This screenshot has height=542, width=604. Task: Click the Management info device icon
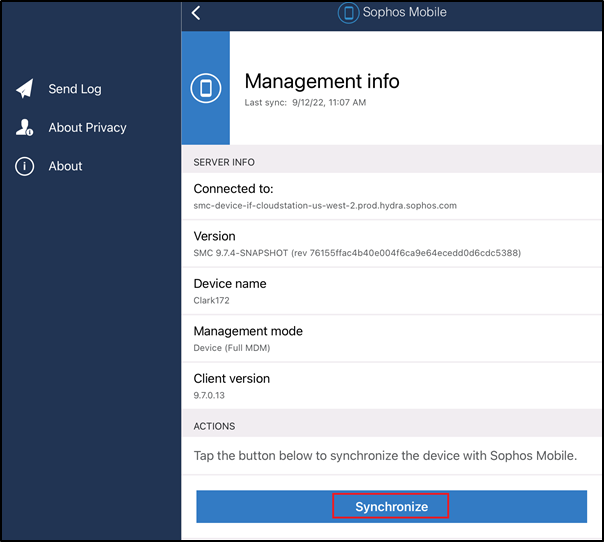pyautogui.click(x=206, y=88)
